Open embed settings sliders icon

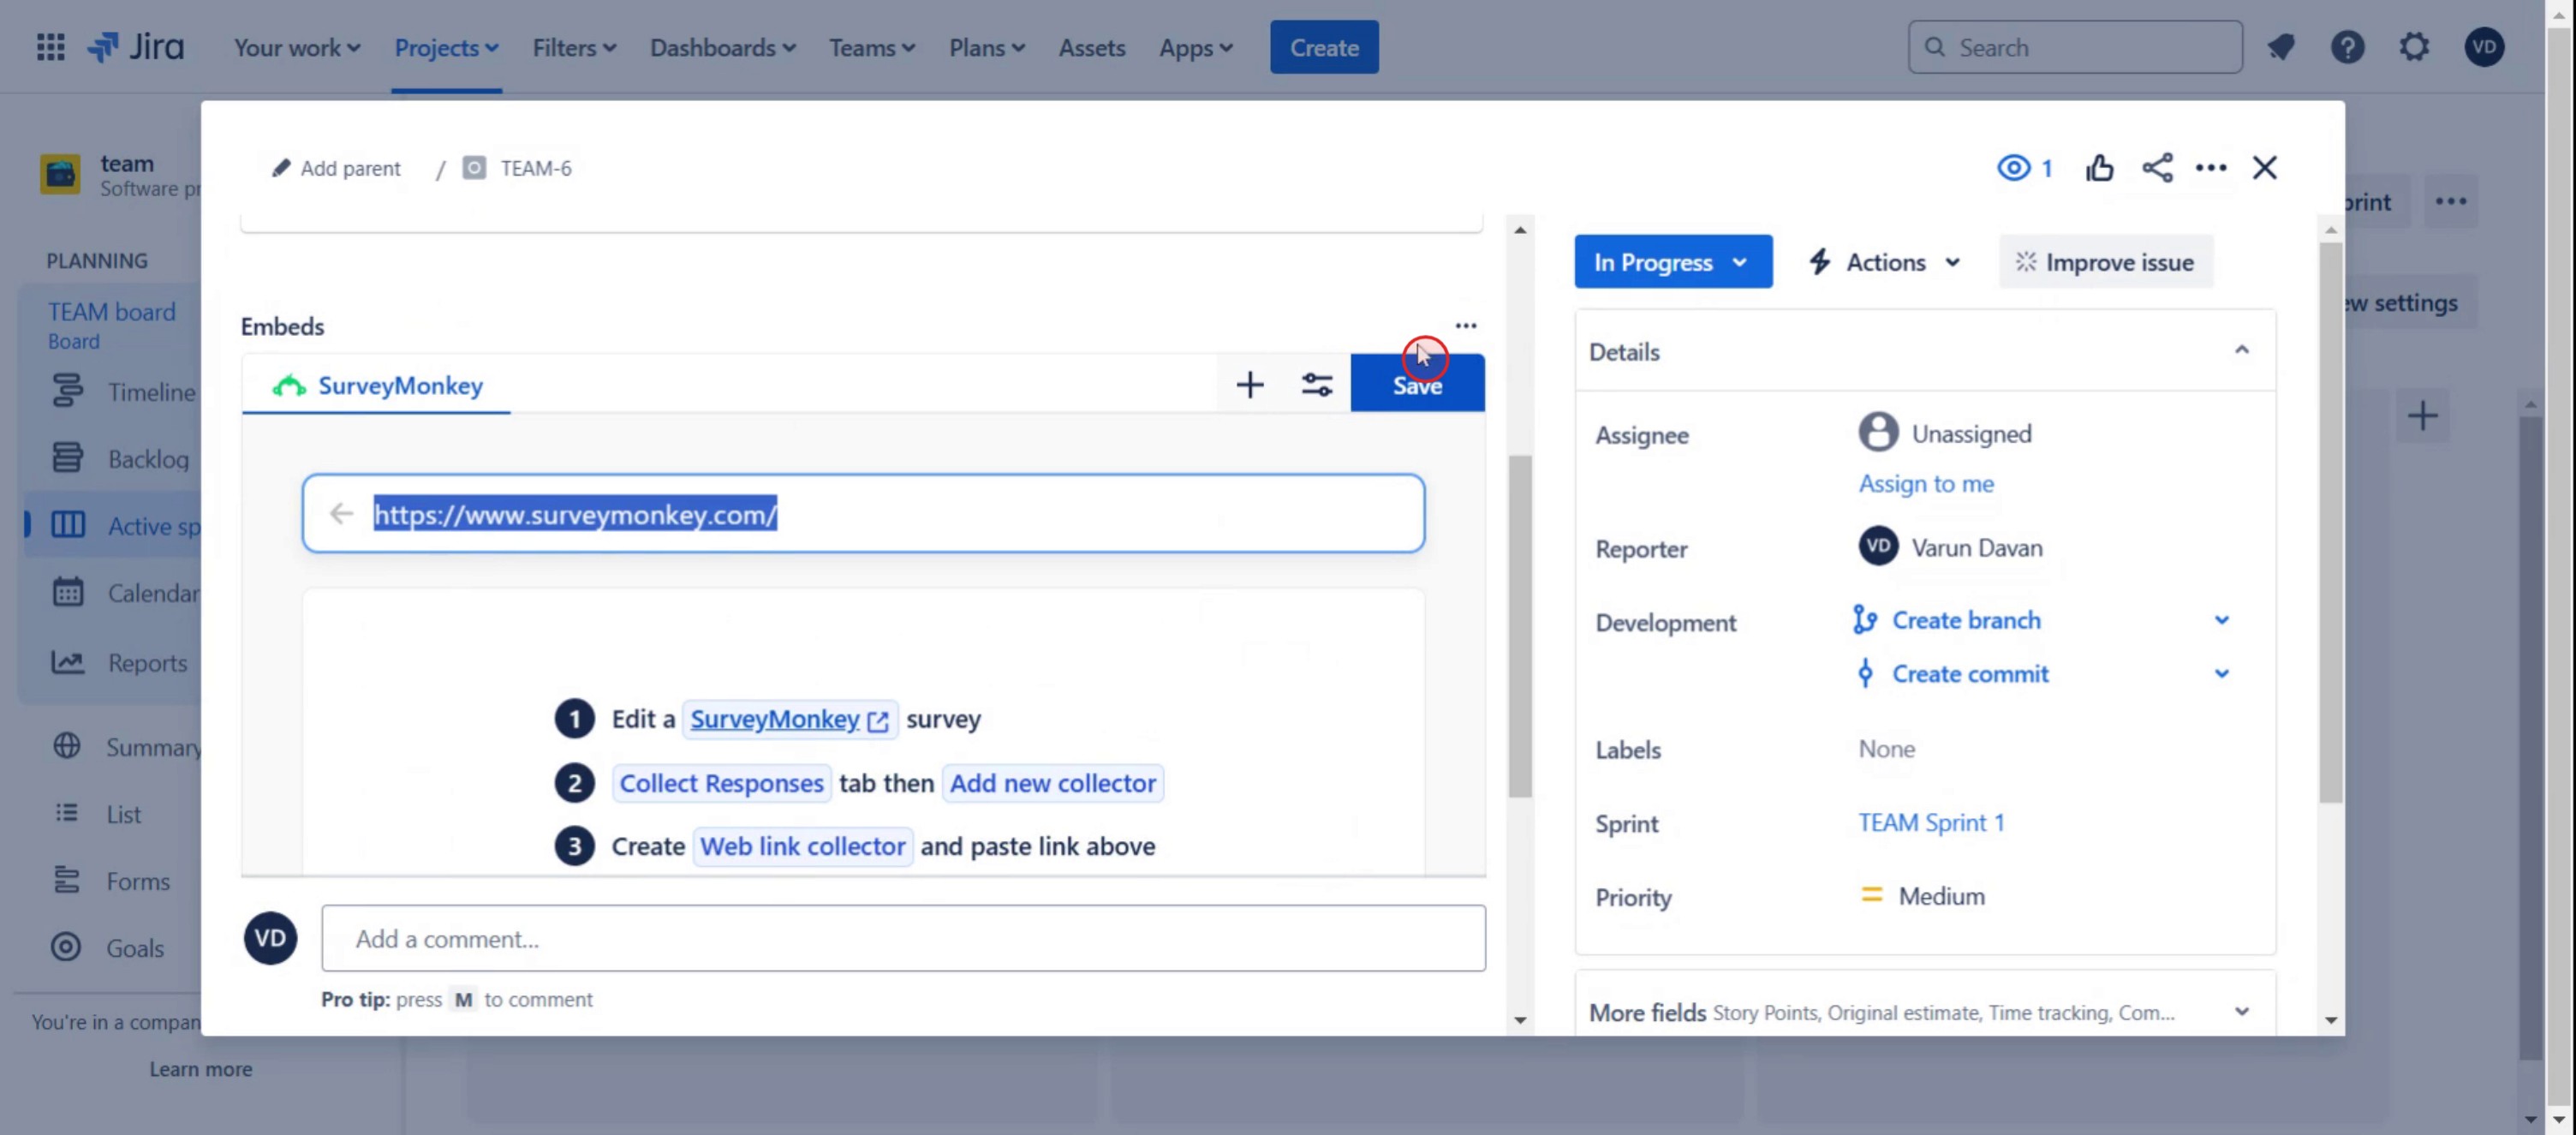(x=1316, y=385)
